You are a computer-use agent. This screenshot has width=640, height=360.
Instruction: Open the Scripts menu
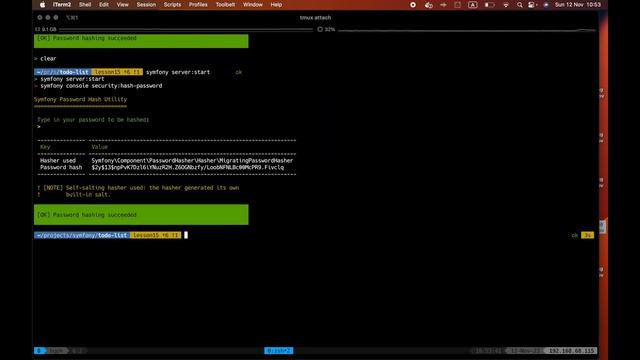(x=172, y=5)
